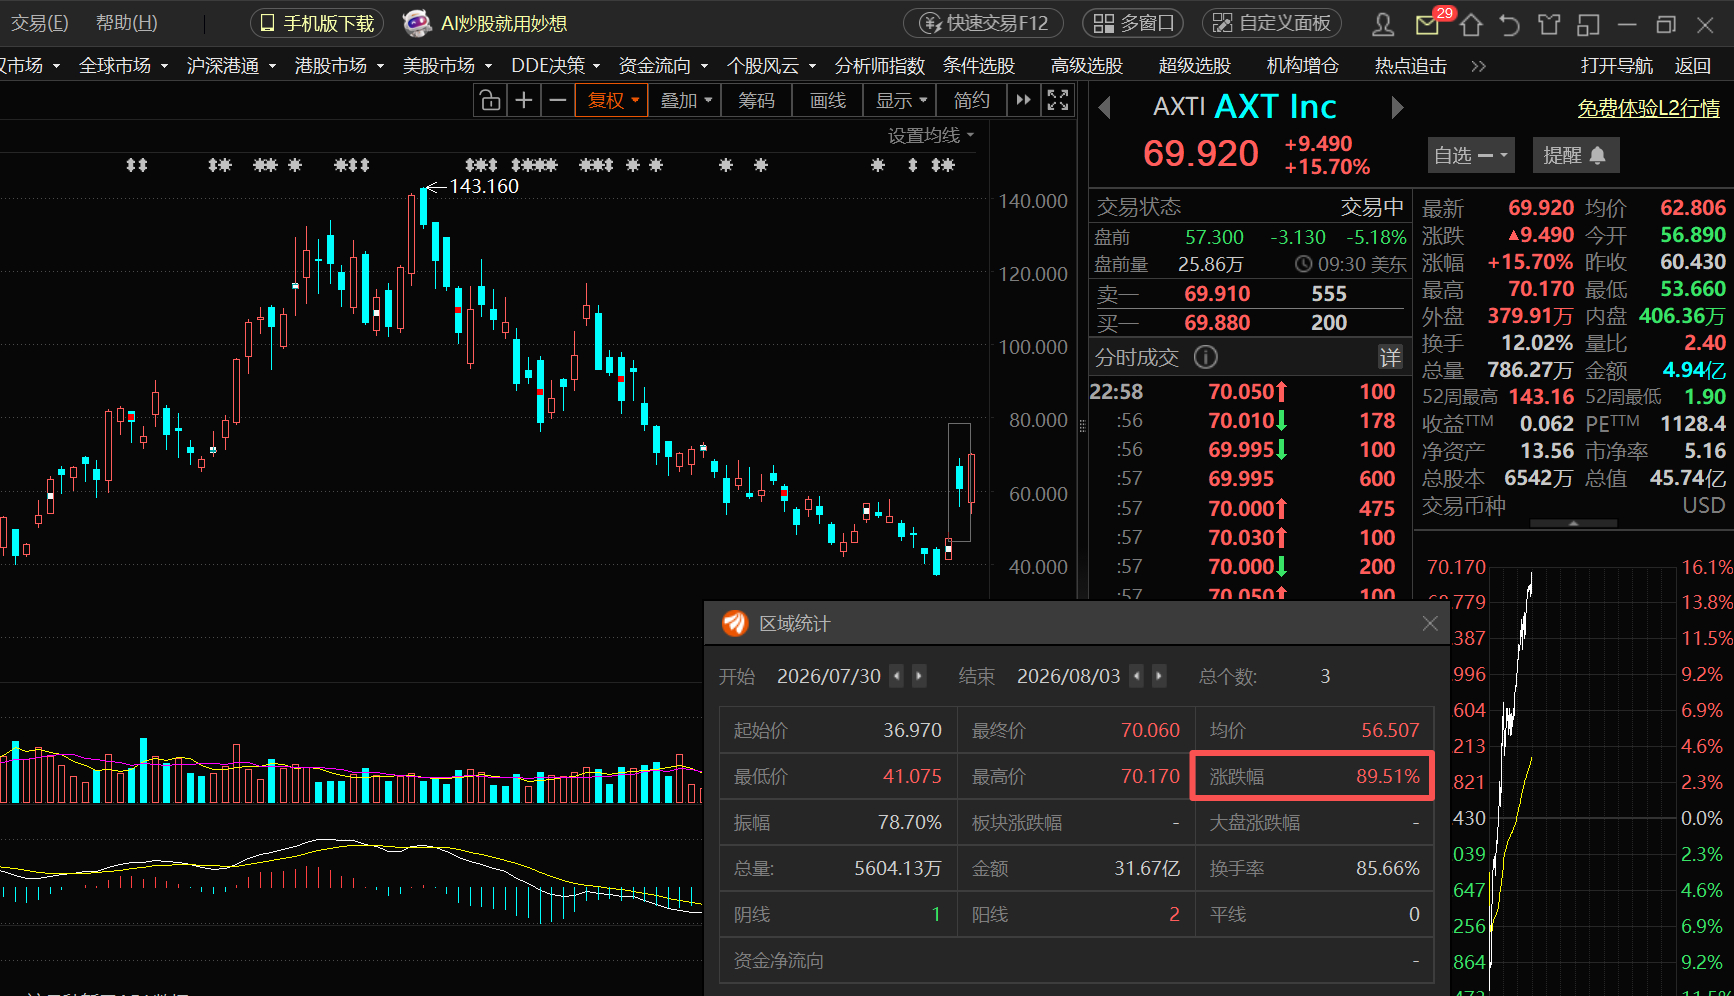This screenshot has width=1734, height=996.
Task: Click the 143.160 high price label
Action: point(484,186)
